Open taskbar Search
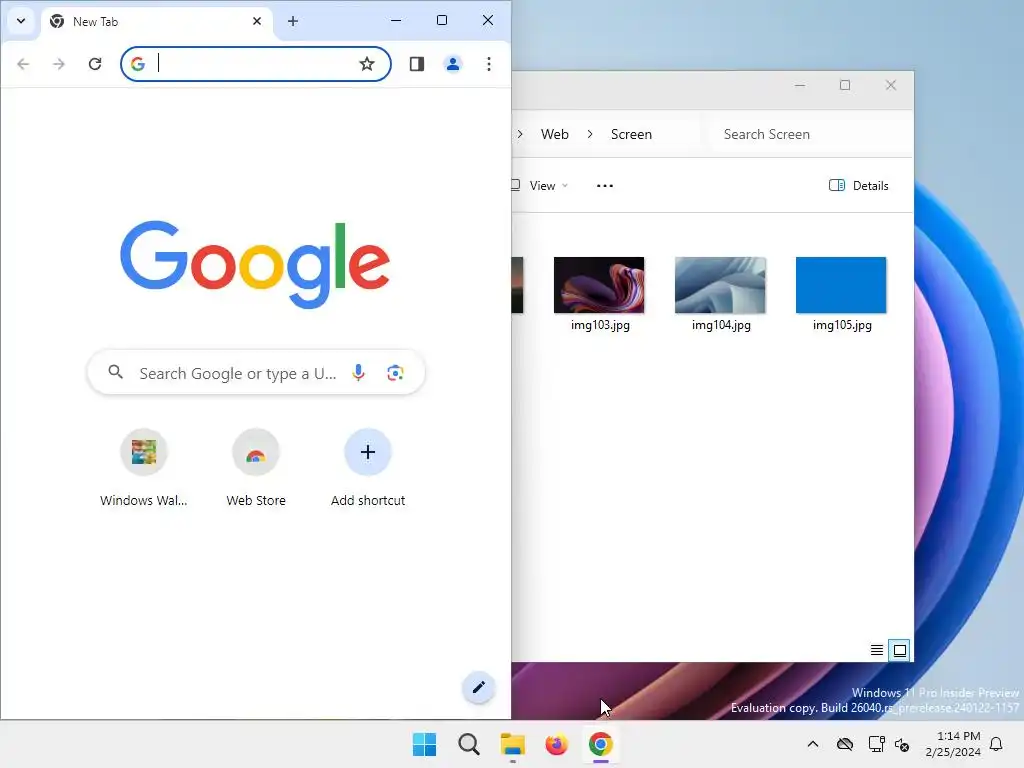1024x768 pixels. [x=469, y=744]
